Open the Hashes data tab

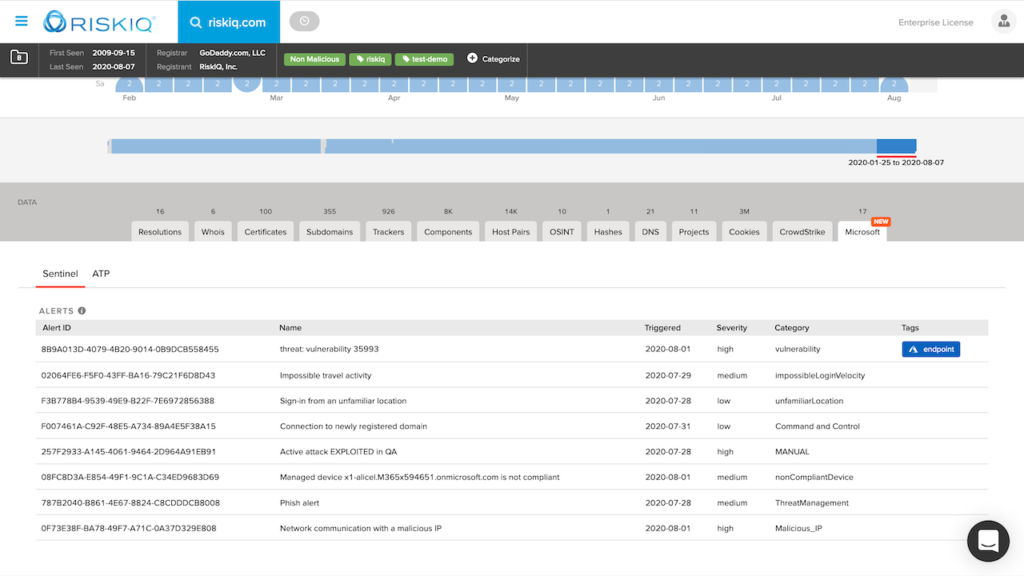608,232
